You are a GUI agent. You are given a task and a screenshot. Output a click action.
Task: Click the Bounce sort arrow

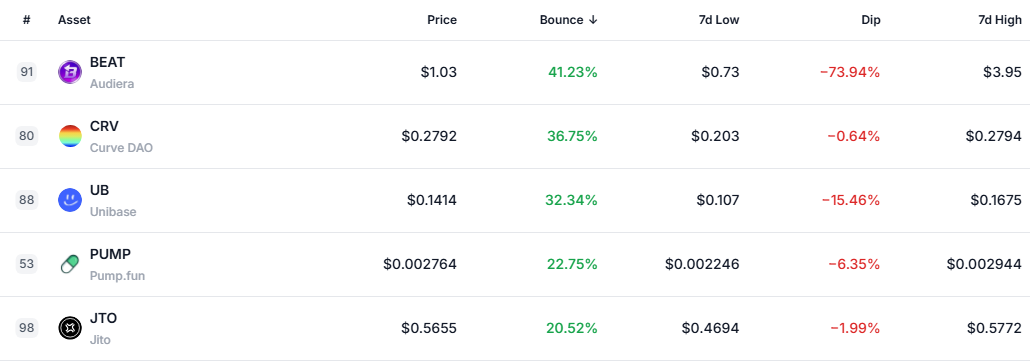click(593, 20)
